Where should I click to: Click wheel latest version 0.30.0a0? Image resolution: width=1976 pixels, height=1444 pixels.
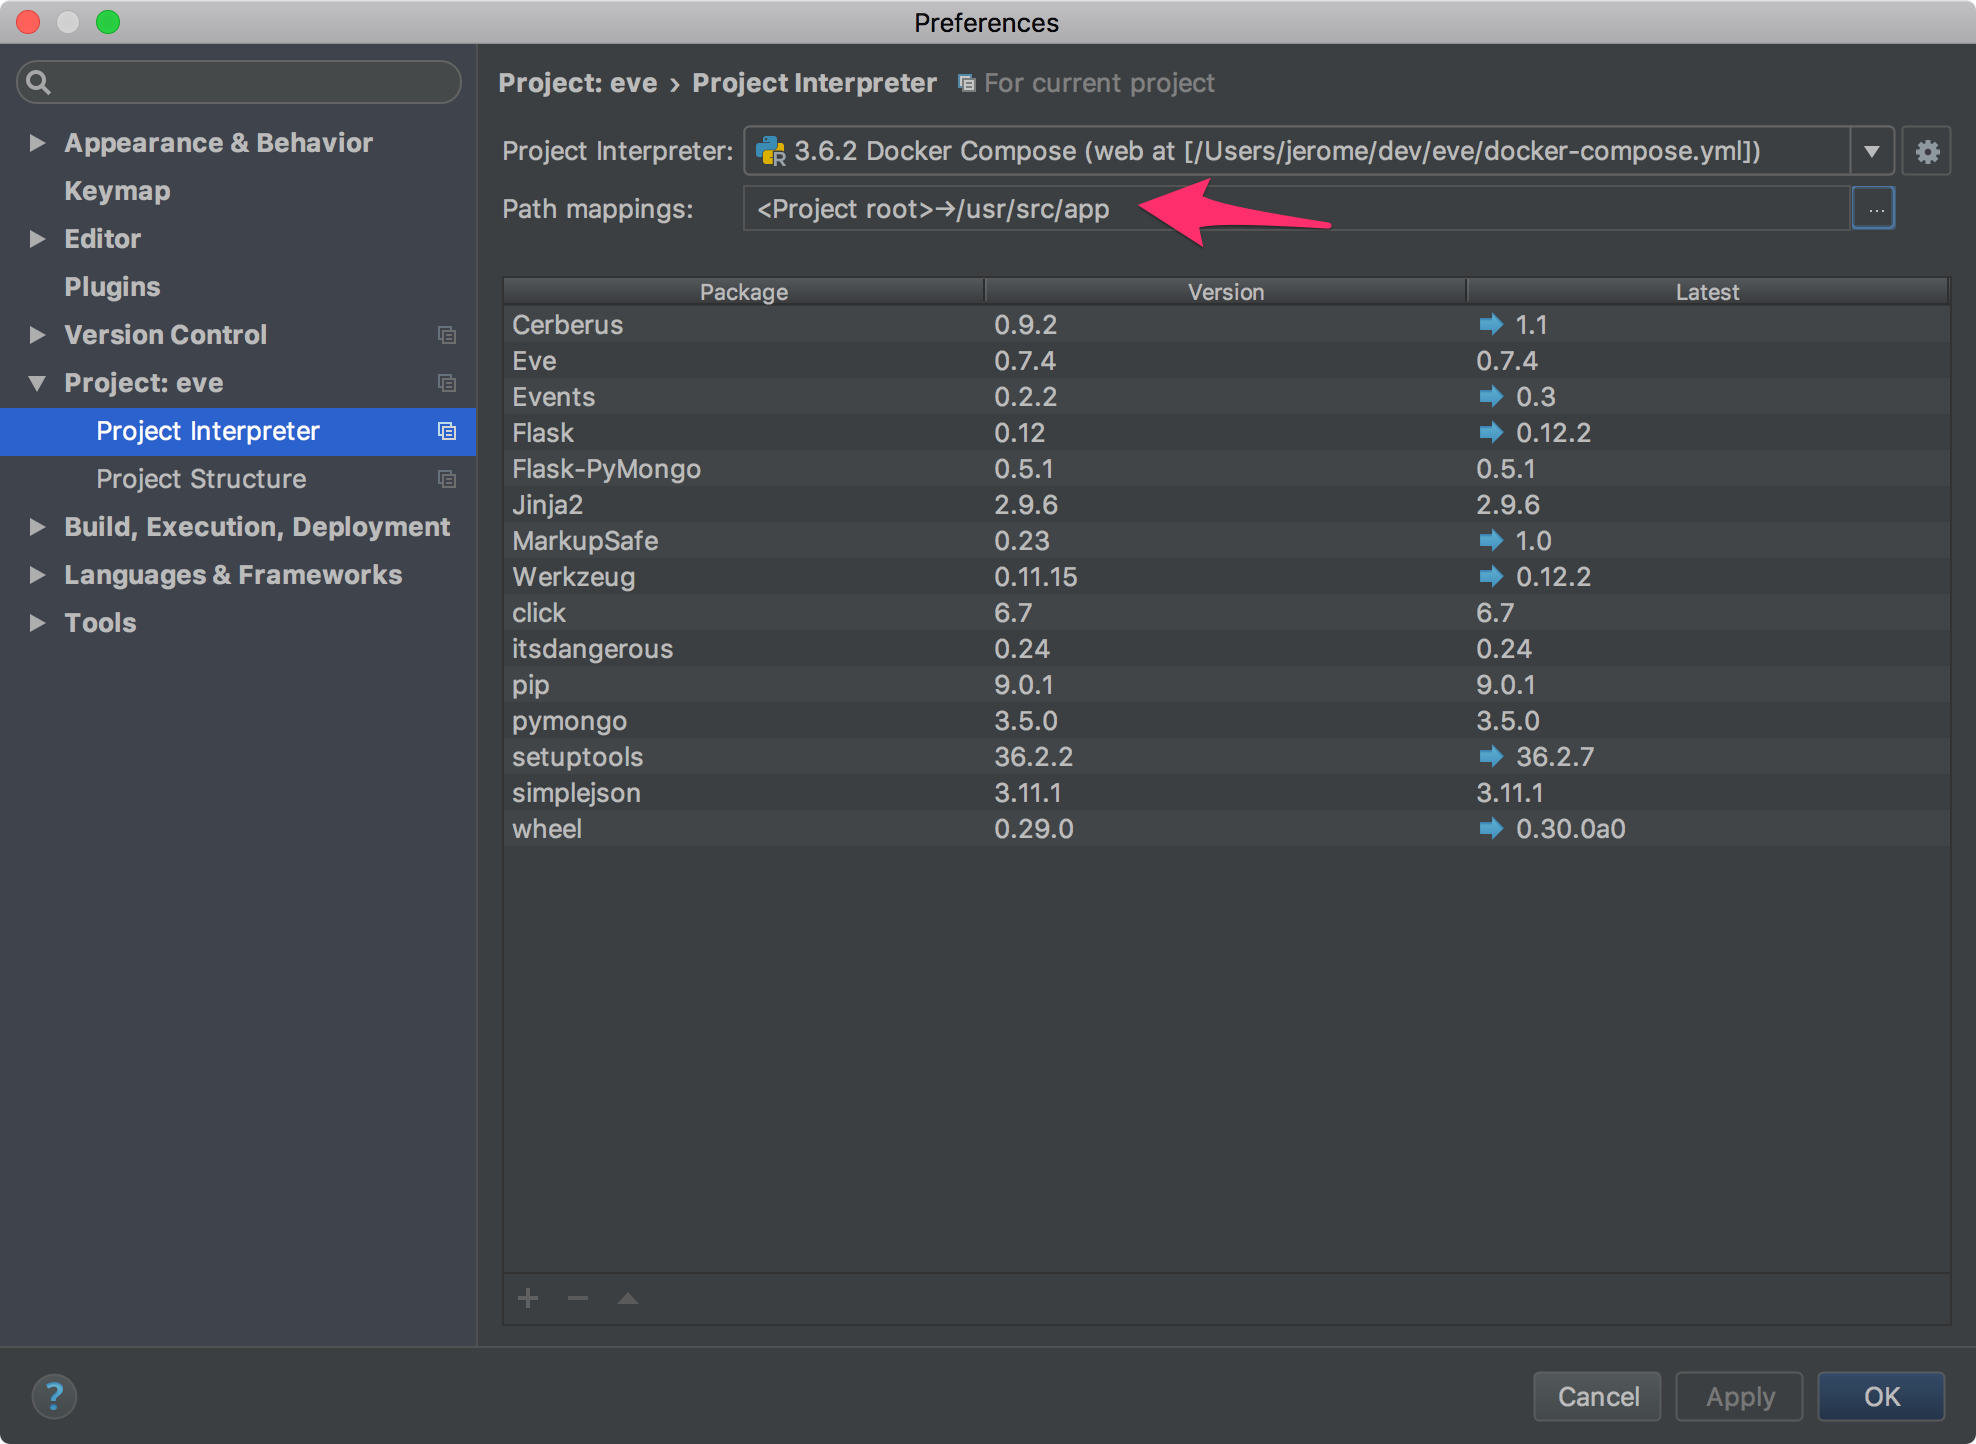pyautogui.click(x=1570, y=829)
